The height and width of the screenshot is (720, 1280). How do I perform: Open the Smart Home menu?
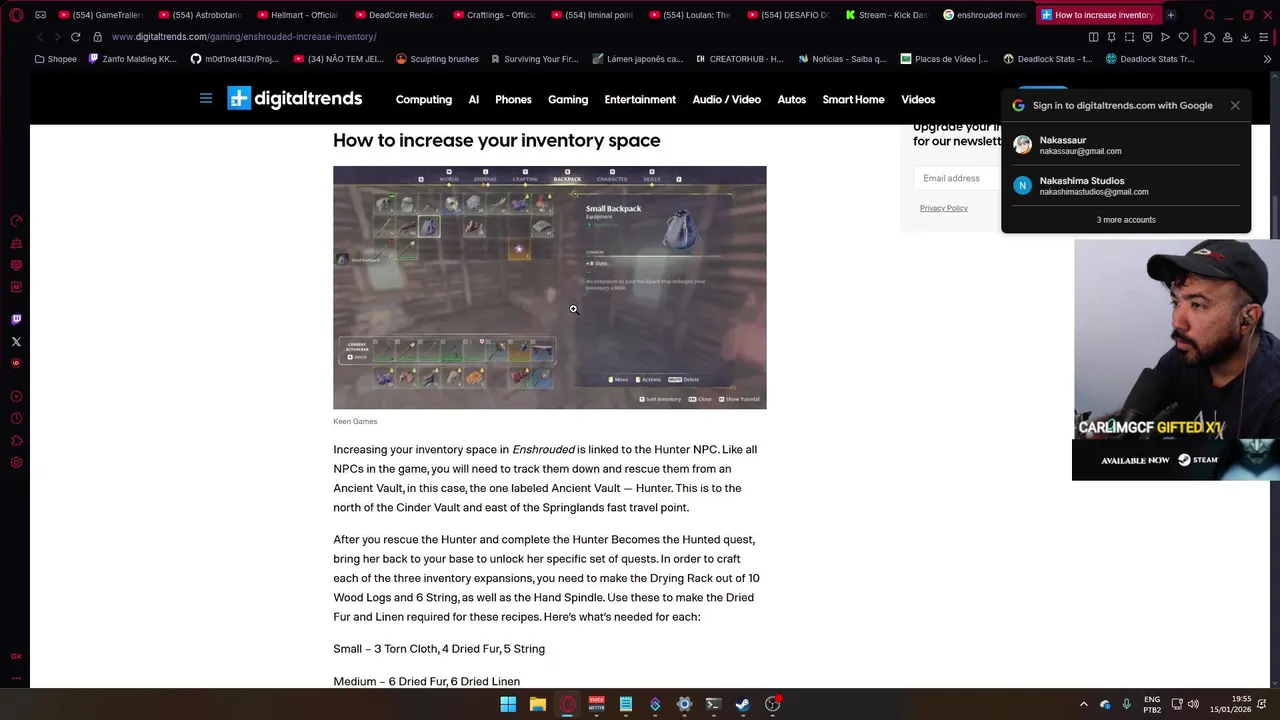853,99
